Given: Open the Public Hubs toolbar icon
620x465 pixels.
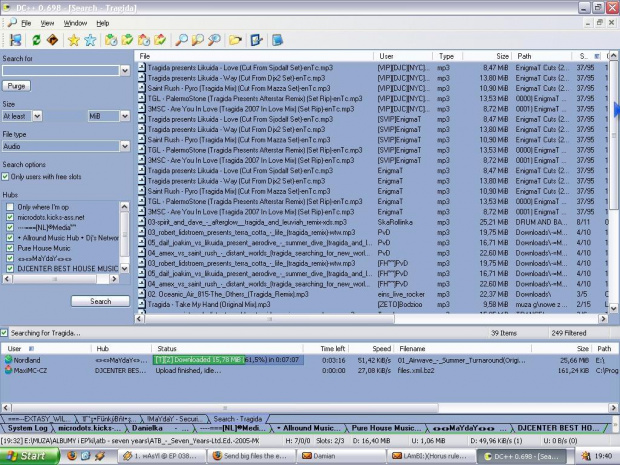Looking at the screenshot, I should (x=15, y=40).
